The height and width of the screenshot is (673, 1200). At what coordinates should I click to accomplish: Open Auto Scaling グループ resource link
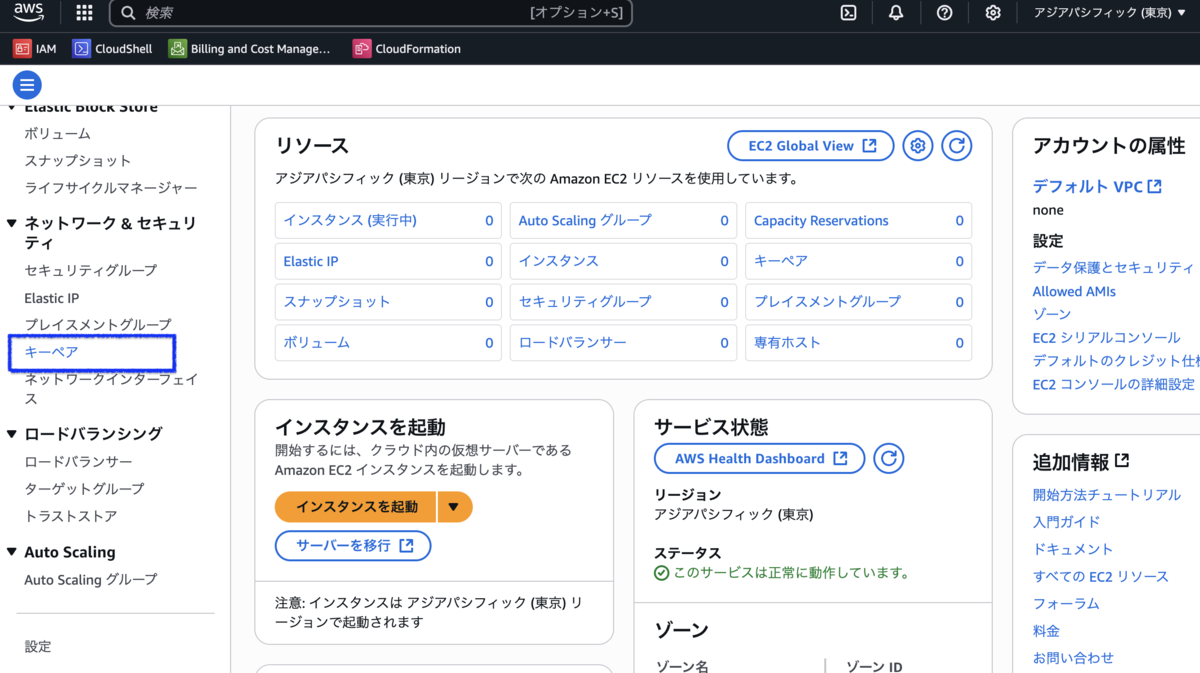point(584,220)
